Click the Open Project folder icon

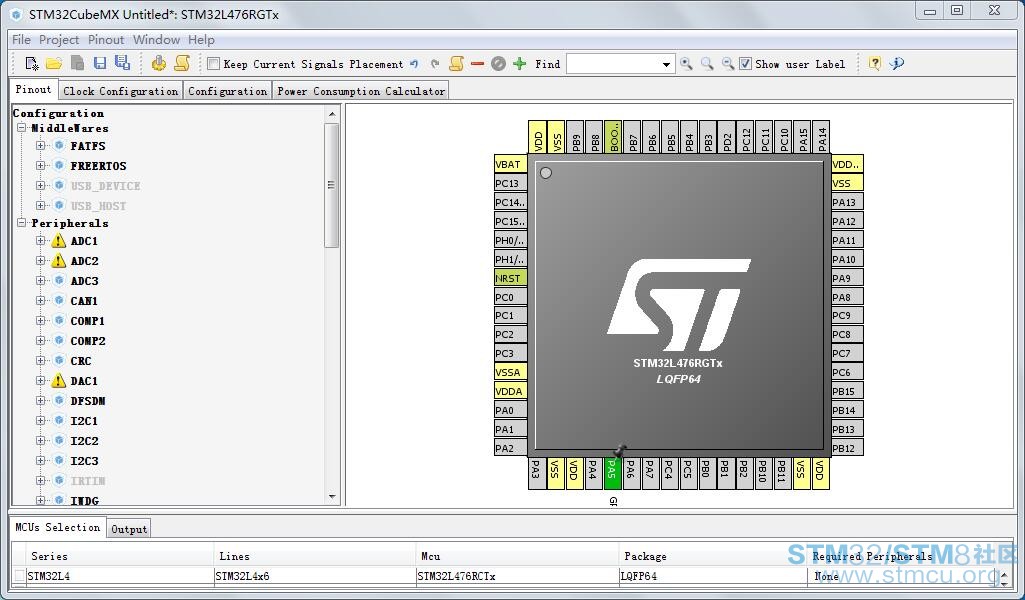(54, 63)
